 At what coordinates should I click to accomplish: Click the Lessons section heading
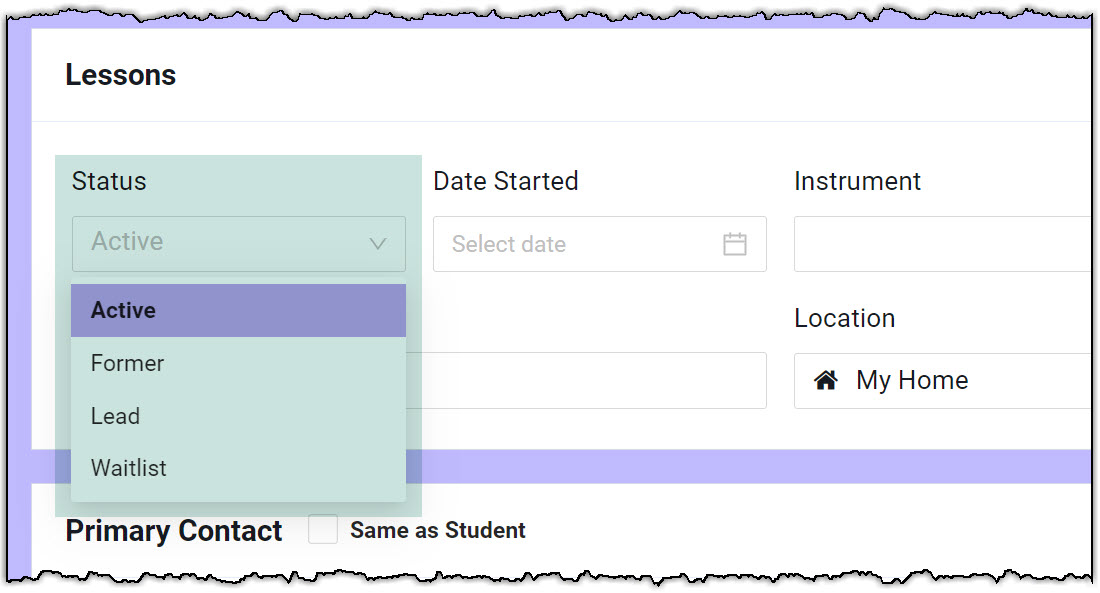pyautogui.click(x=121, y=75)
